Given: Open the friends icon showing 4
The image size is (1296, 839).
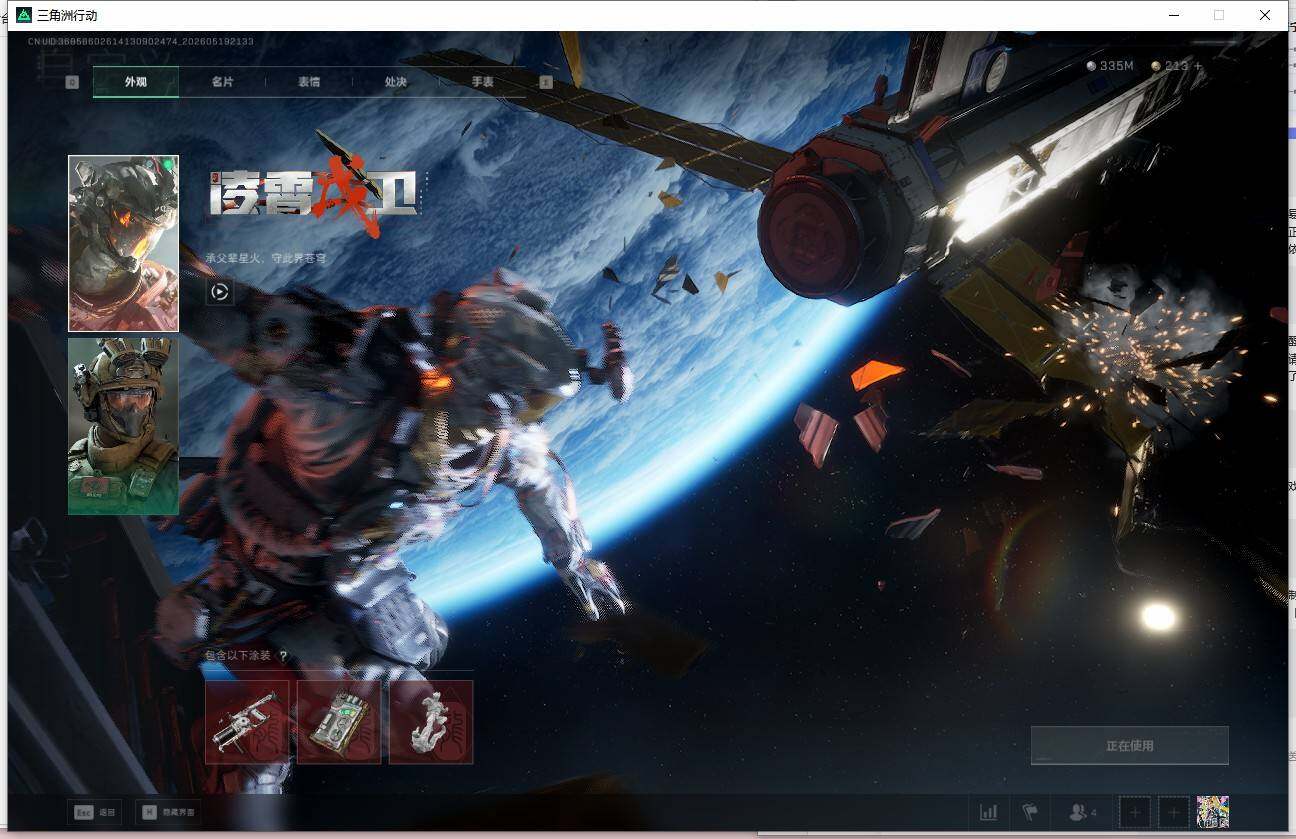Looking at the screenshot, I should [1083, 812].
